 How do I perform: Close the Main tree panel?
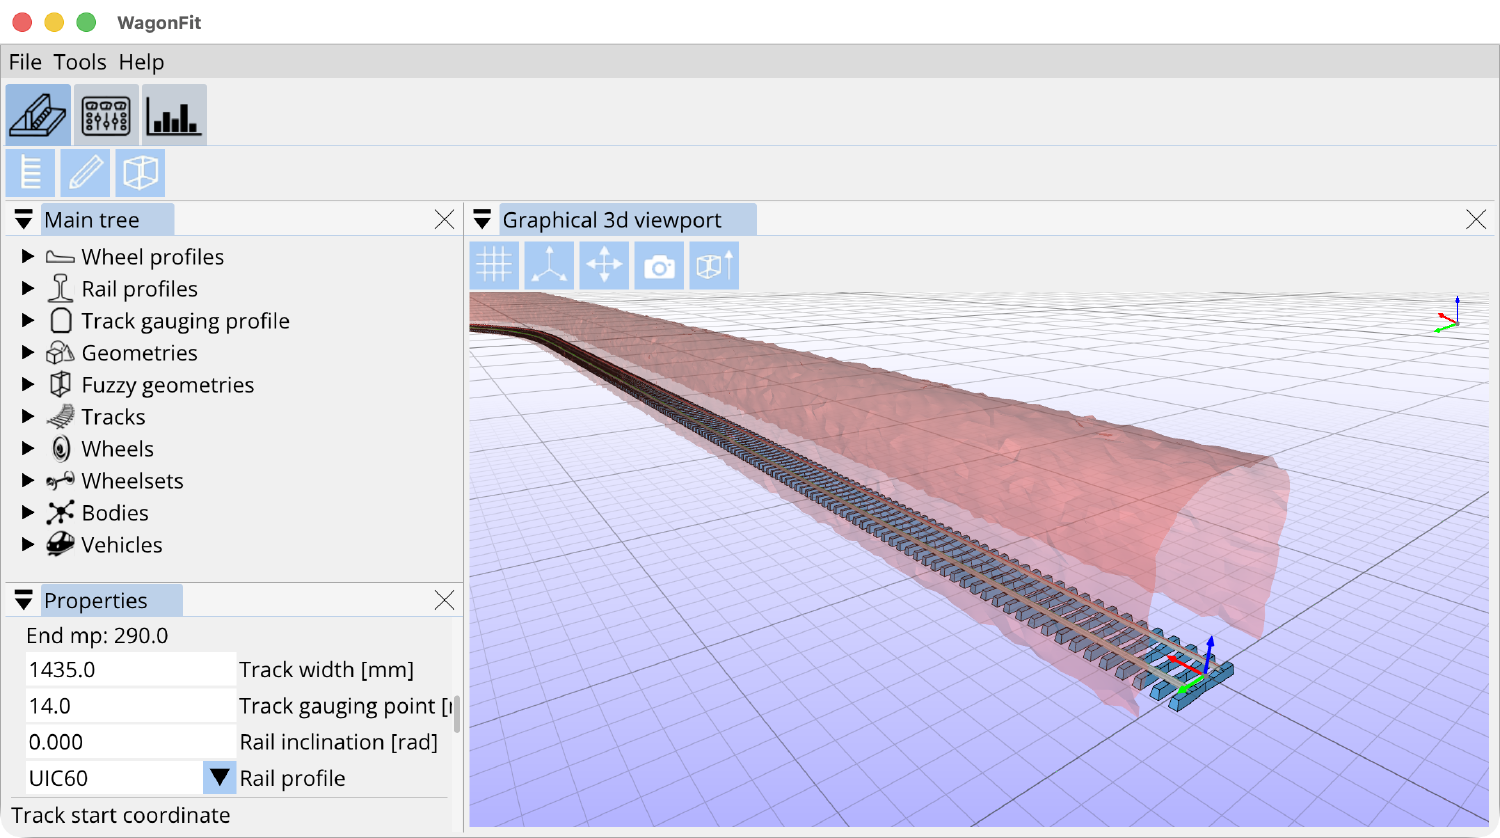coord(445,219)
